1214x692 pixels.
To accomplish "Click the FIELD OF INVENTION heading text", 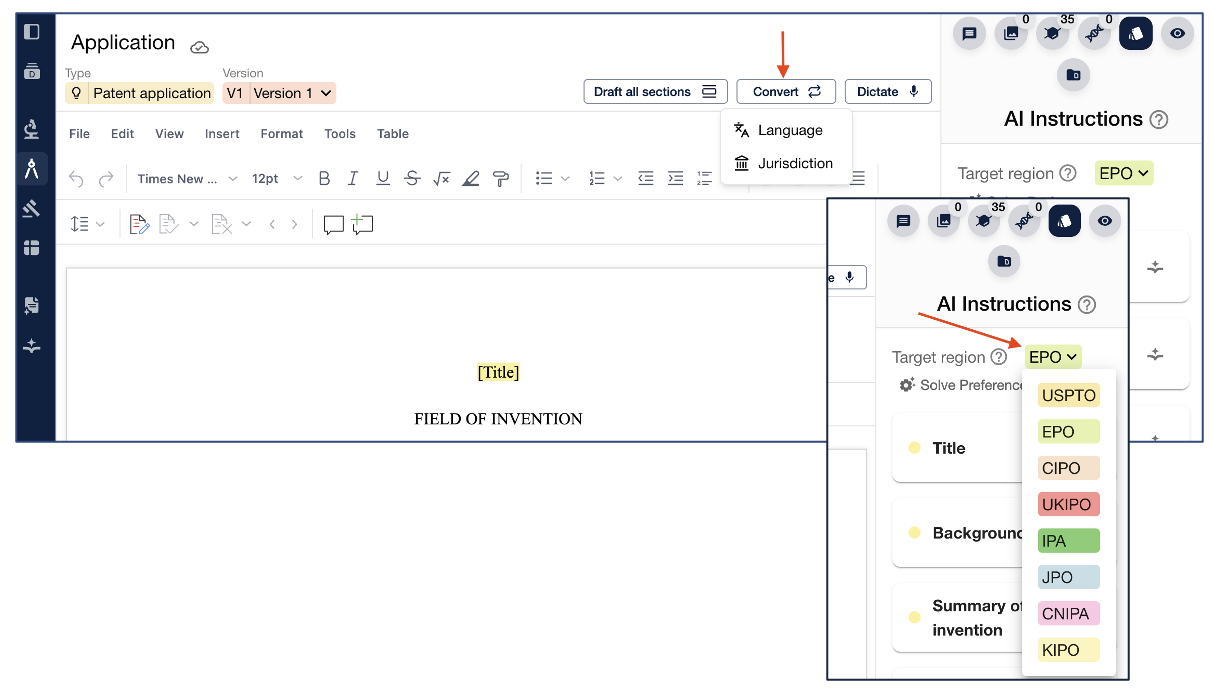I will pyautogui.click(x=498, y=418).
